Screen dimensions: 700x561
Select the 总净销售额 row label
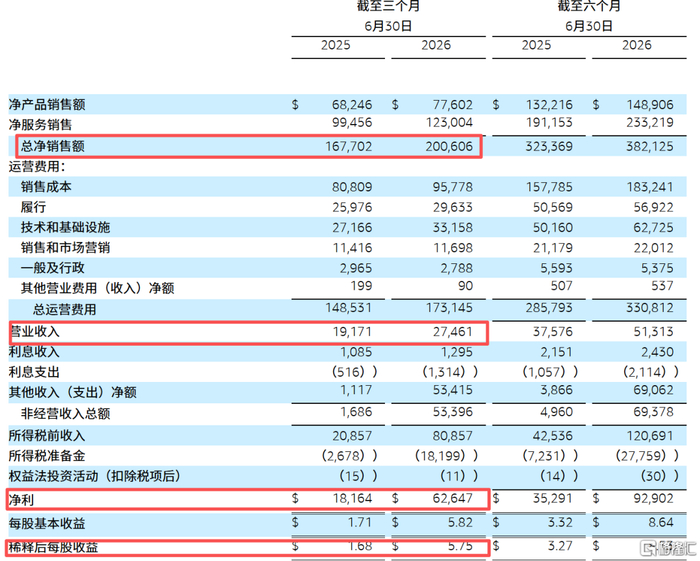point(53,146)
